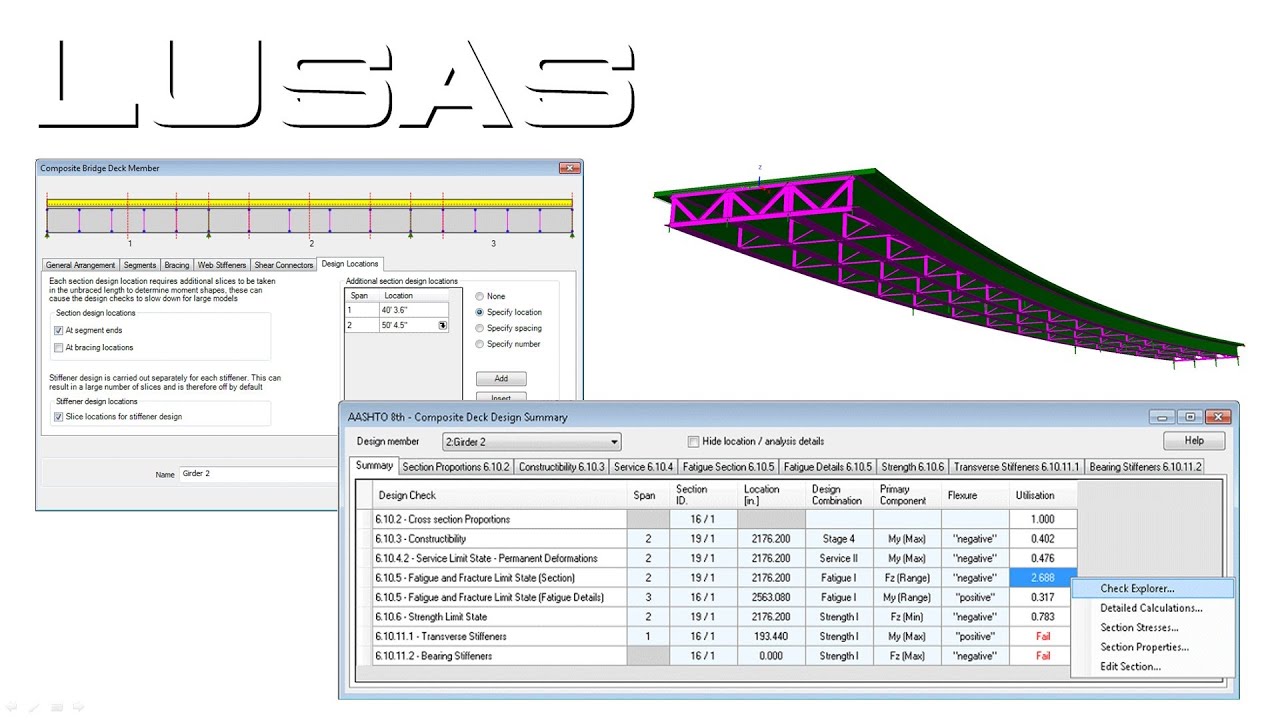Toggle Slice locations for stiffener design
The height and width of the screenshot is (720, 1280).
tap(58, 416)
